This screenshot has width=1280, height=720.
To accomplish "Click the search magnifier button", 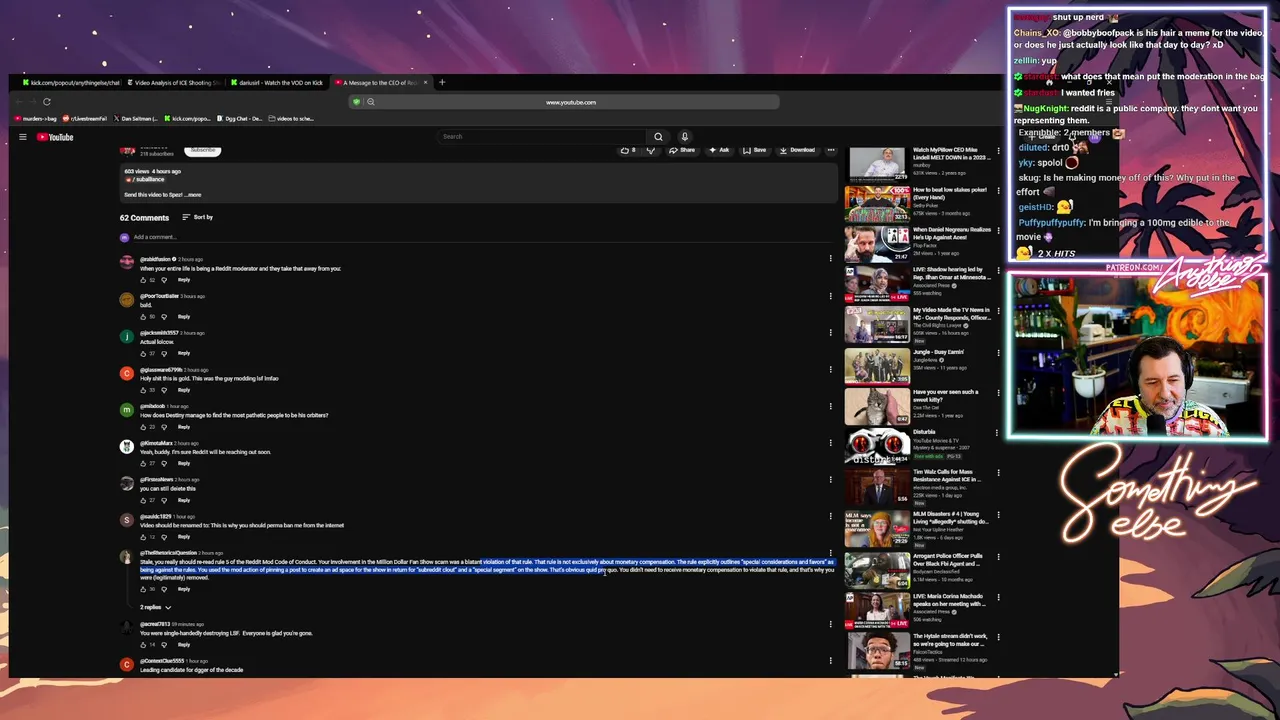I will (658, 137).
